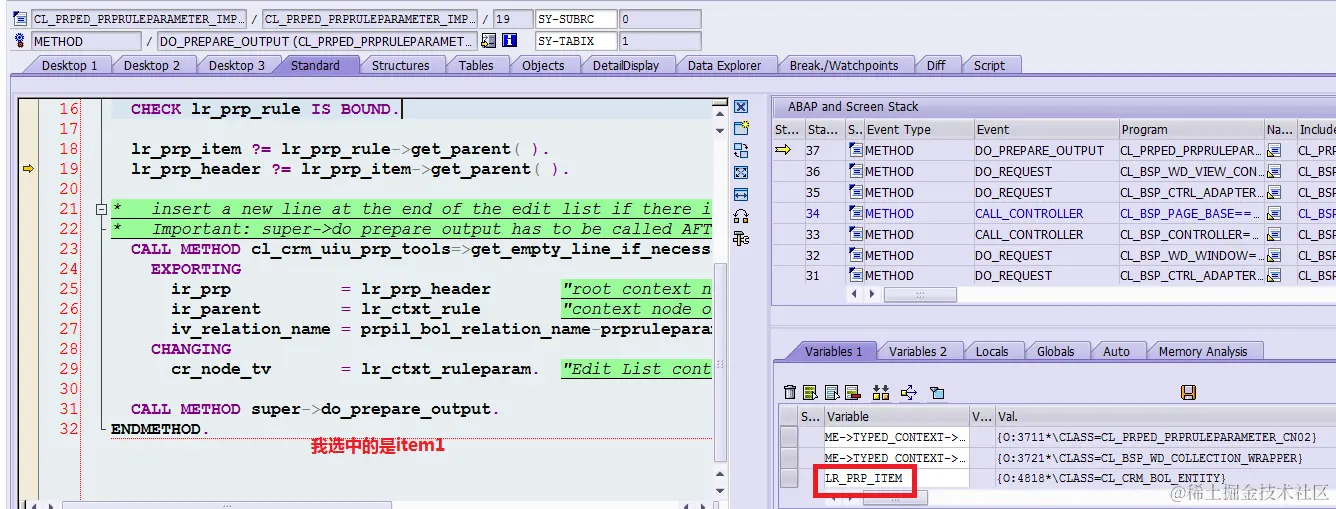Click the program icon left of first field
Image resolution: width=1336 pixels, height=509 pixels.
(21, 19)
